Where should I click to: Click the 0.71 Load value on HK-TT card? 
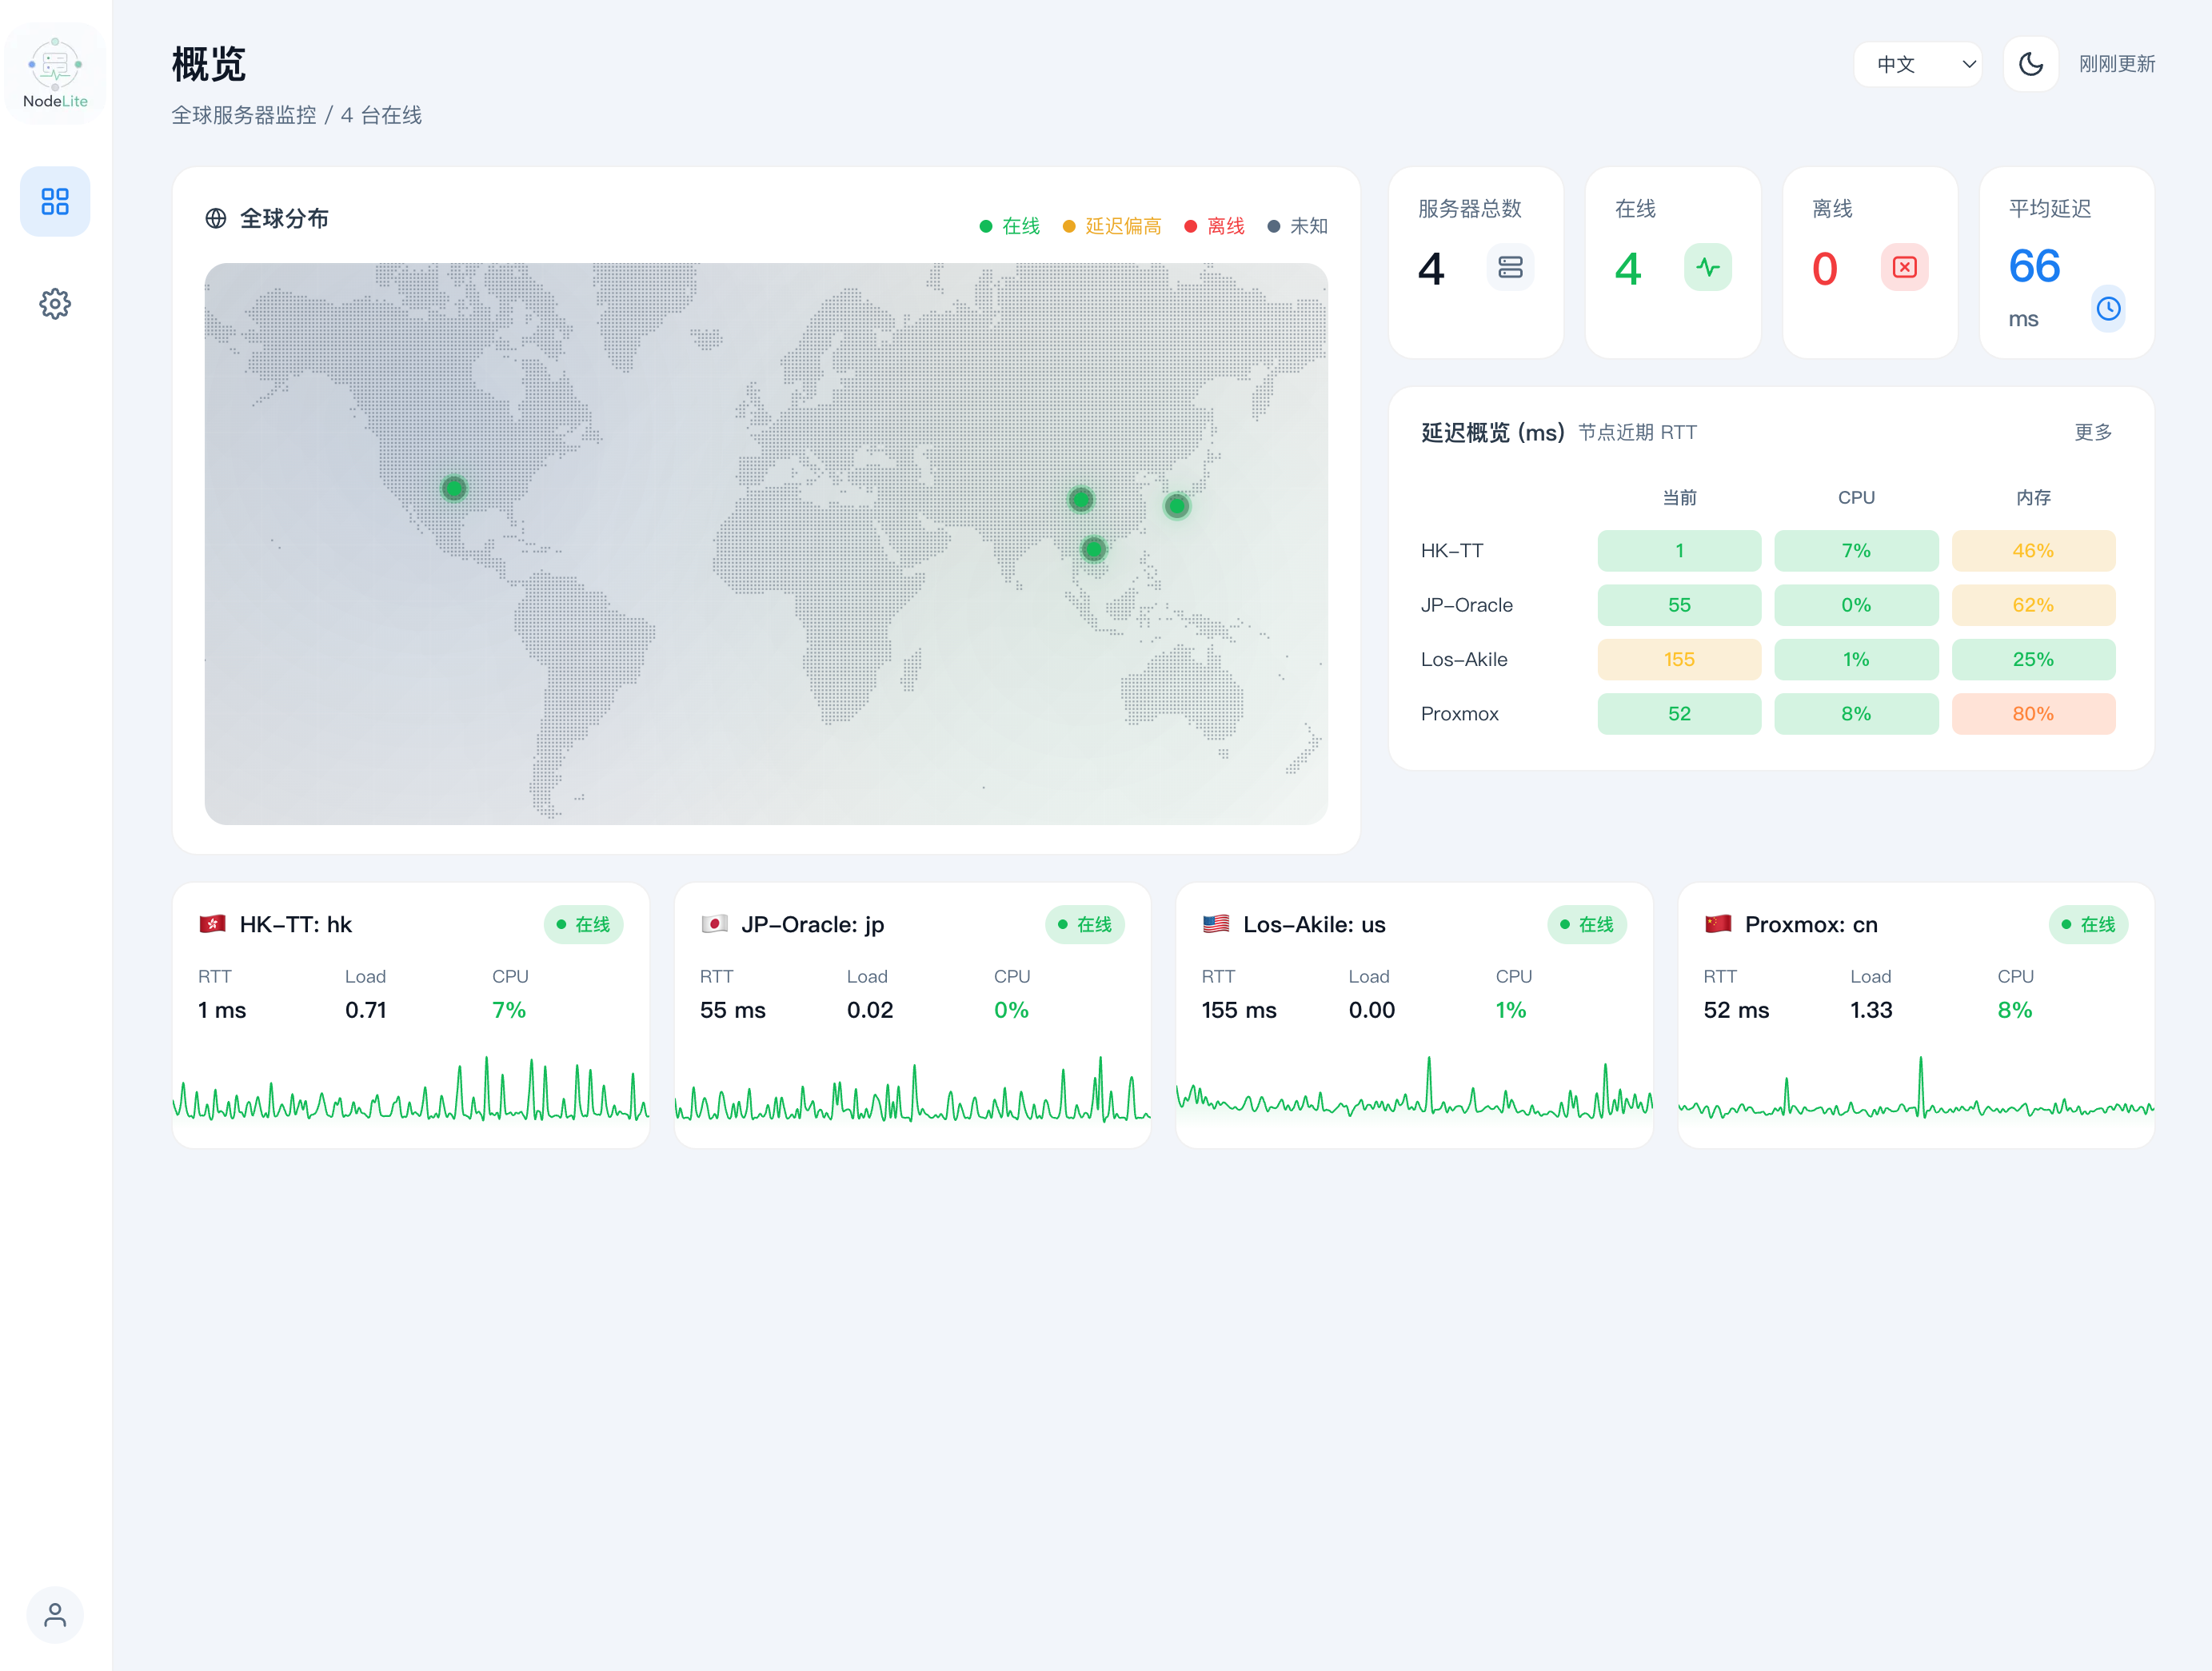[366, 1010]
